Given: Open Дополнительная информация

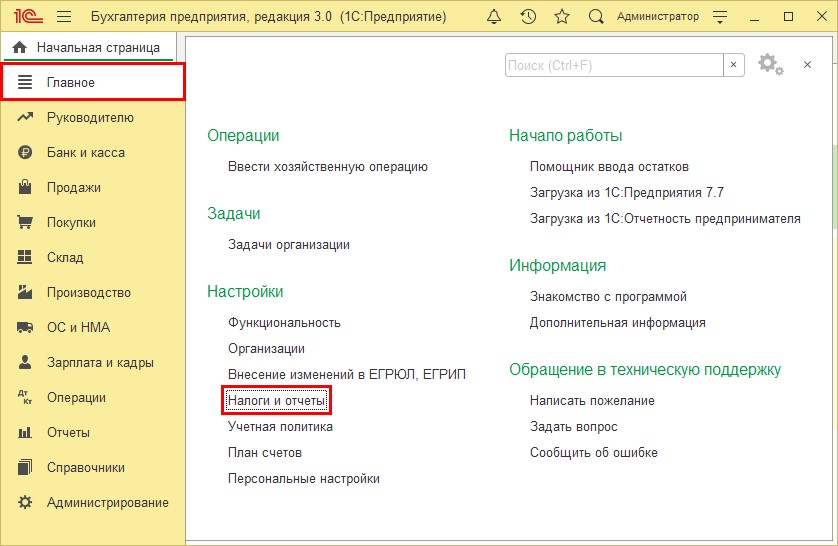Looking at the screenshot, I should [617, 323].
